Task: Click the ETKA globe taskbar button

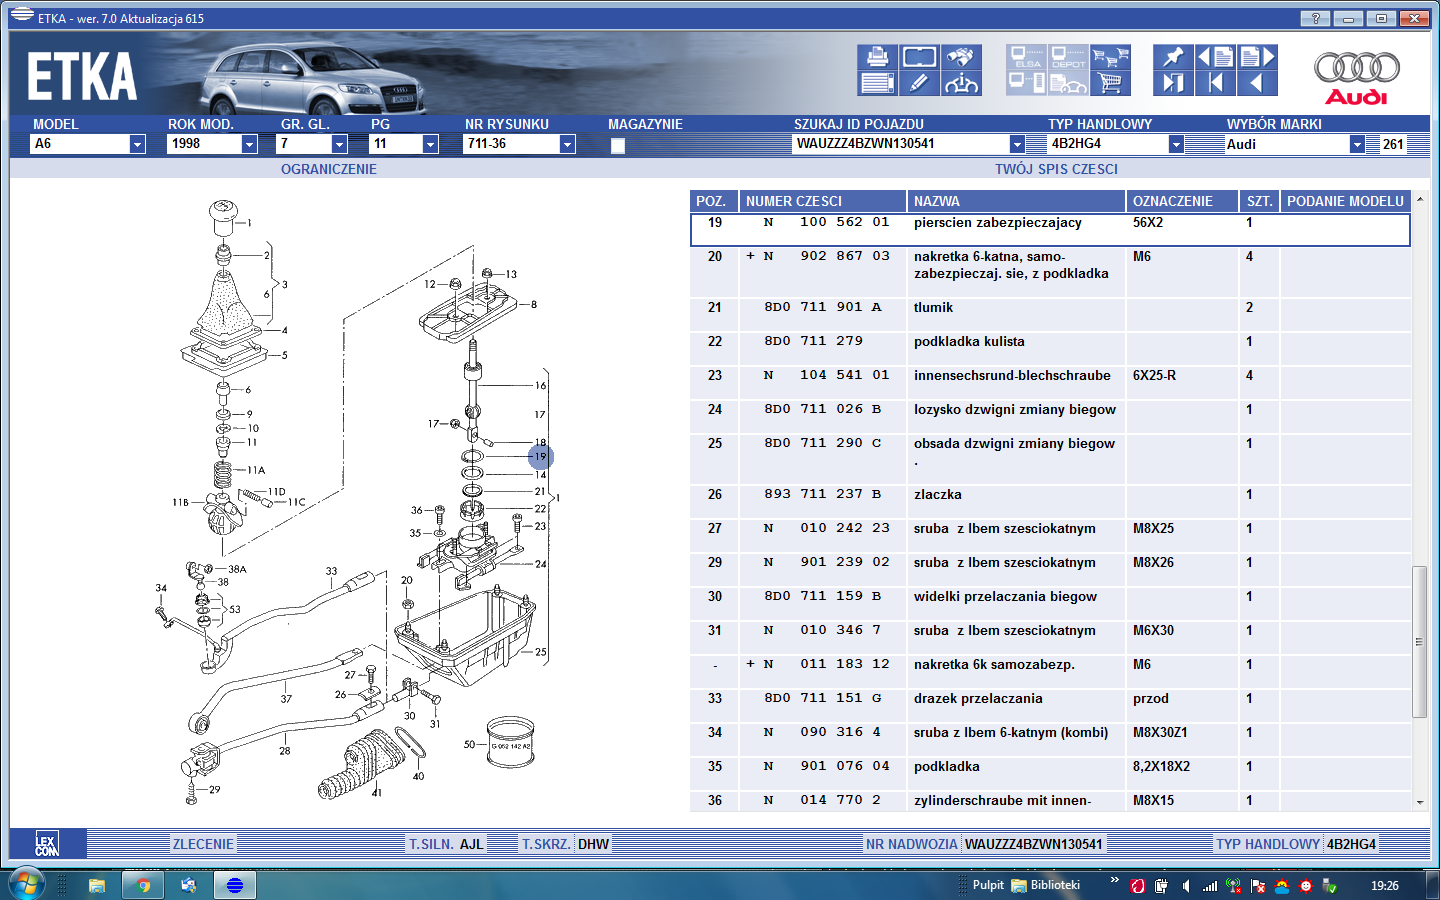Action: 235,885
